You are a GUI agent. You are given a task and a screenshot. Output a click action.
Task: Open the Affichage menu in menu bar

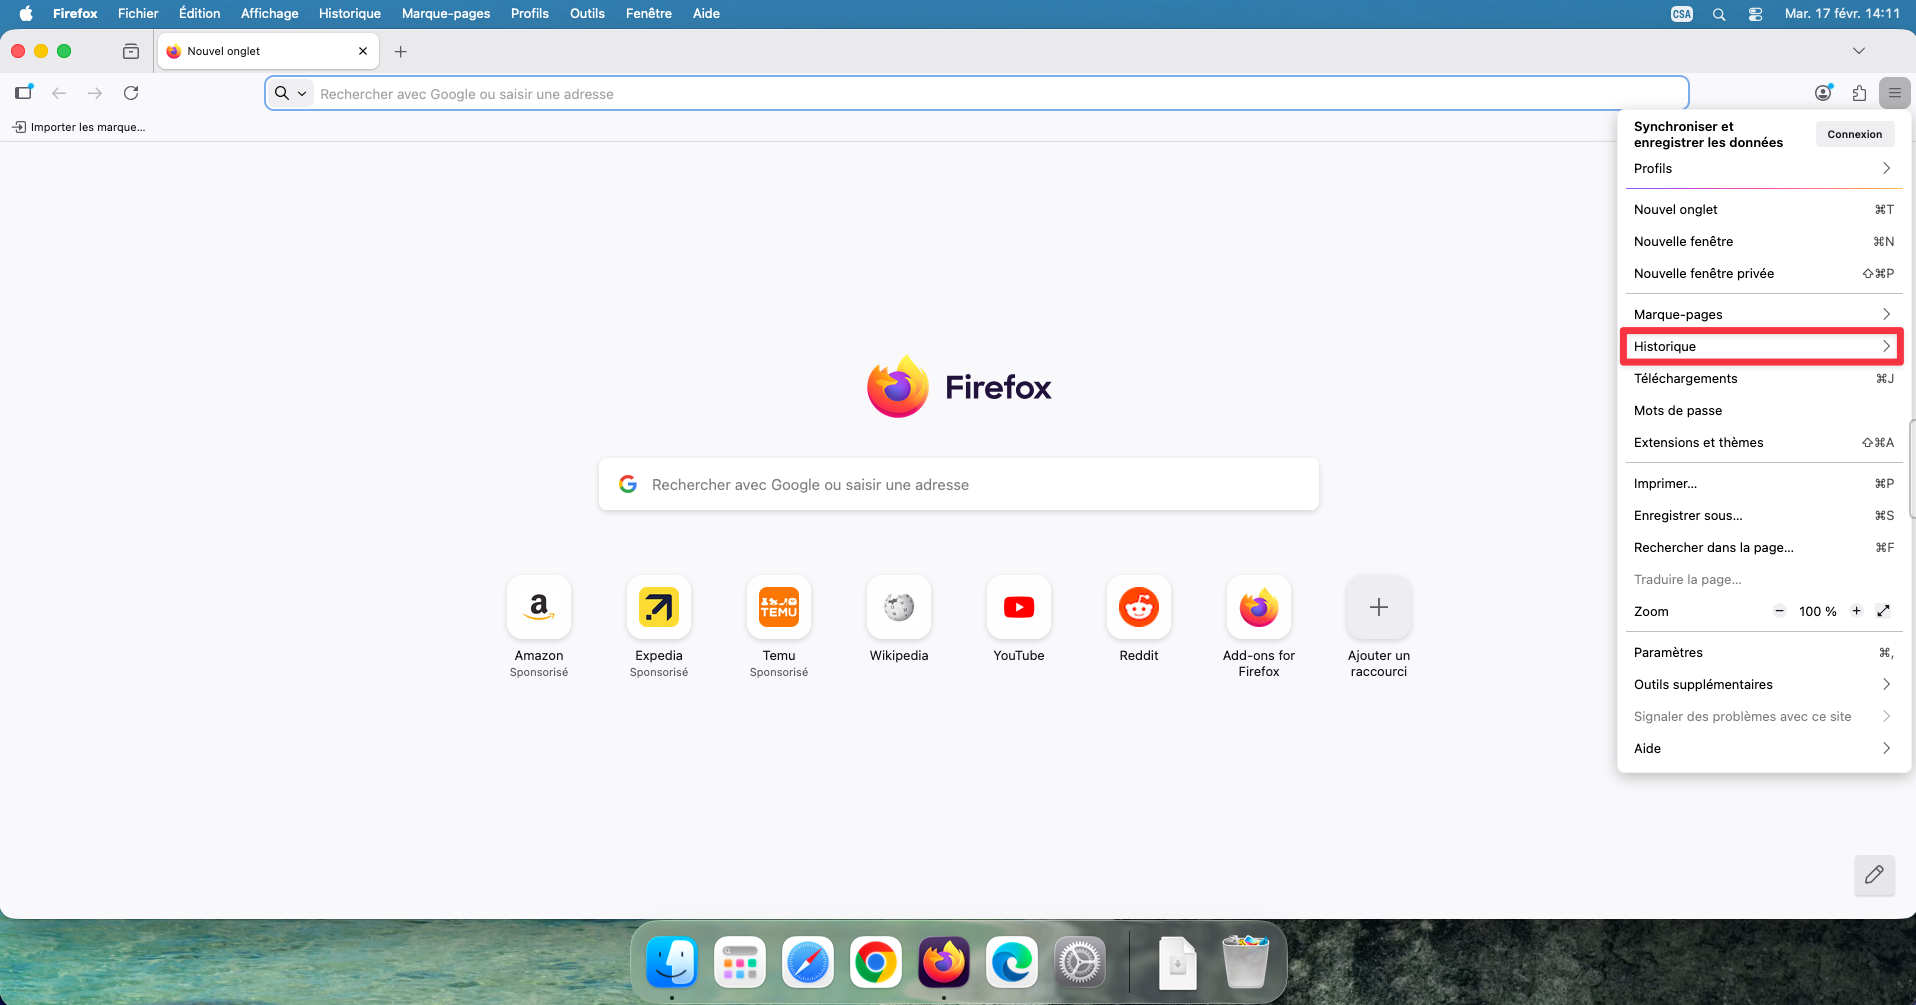coord(270,13)
